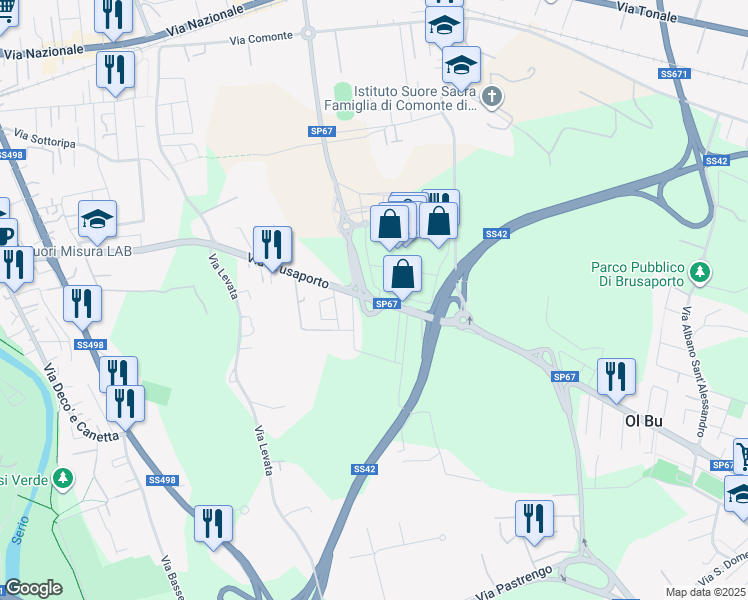Click the church icon at Istituto Suore Sacra Famiglia
748x600 pixels.
492,97
